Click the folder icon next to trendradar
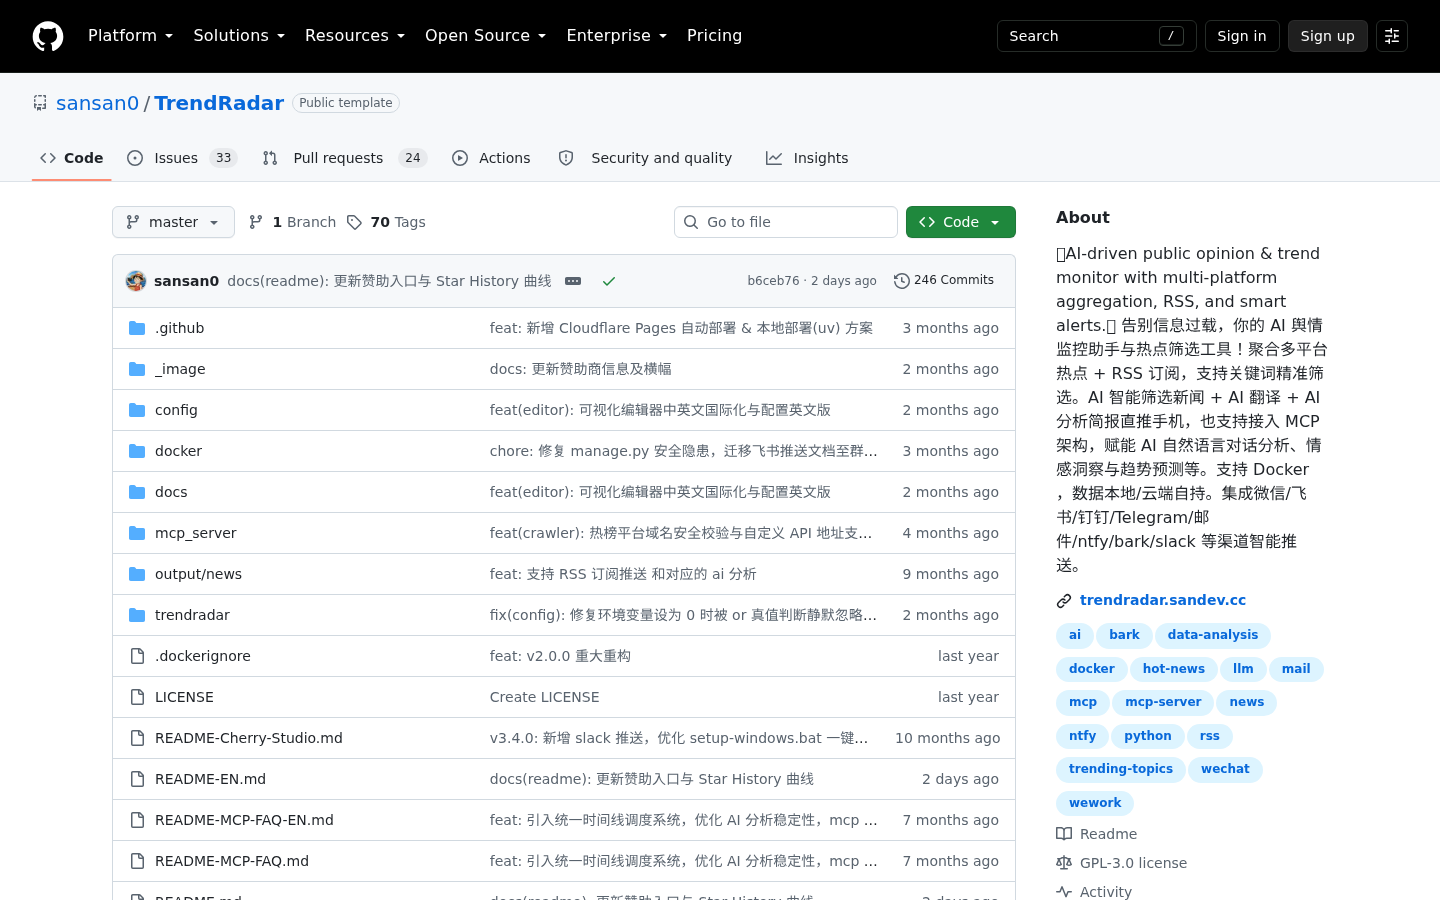The height and width of the screenshot is (900, 1440). (x=137, y=615)
